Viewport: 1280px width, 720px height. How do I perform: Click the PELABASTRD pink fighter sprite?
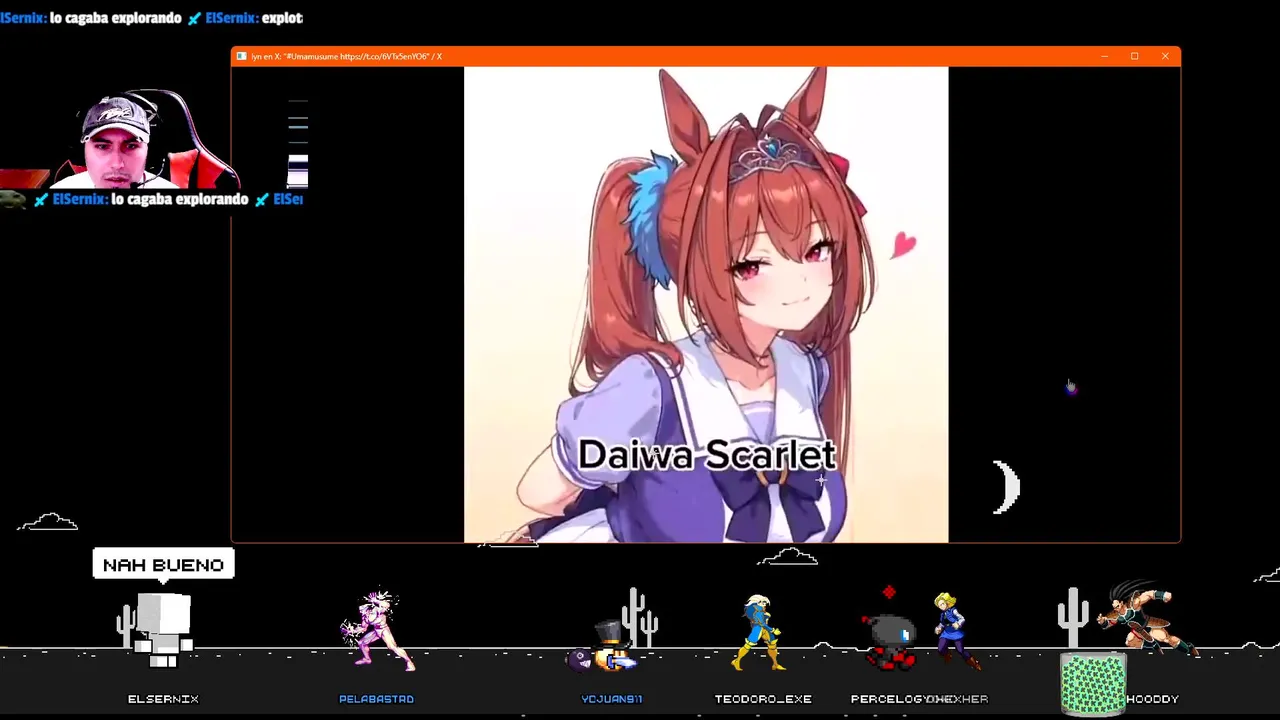[x=377, y=630]
